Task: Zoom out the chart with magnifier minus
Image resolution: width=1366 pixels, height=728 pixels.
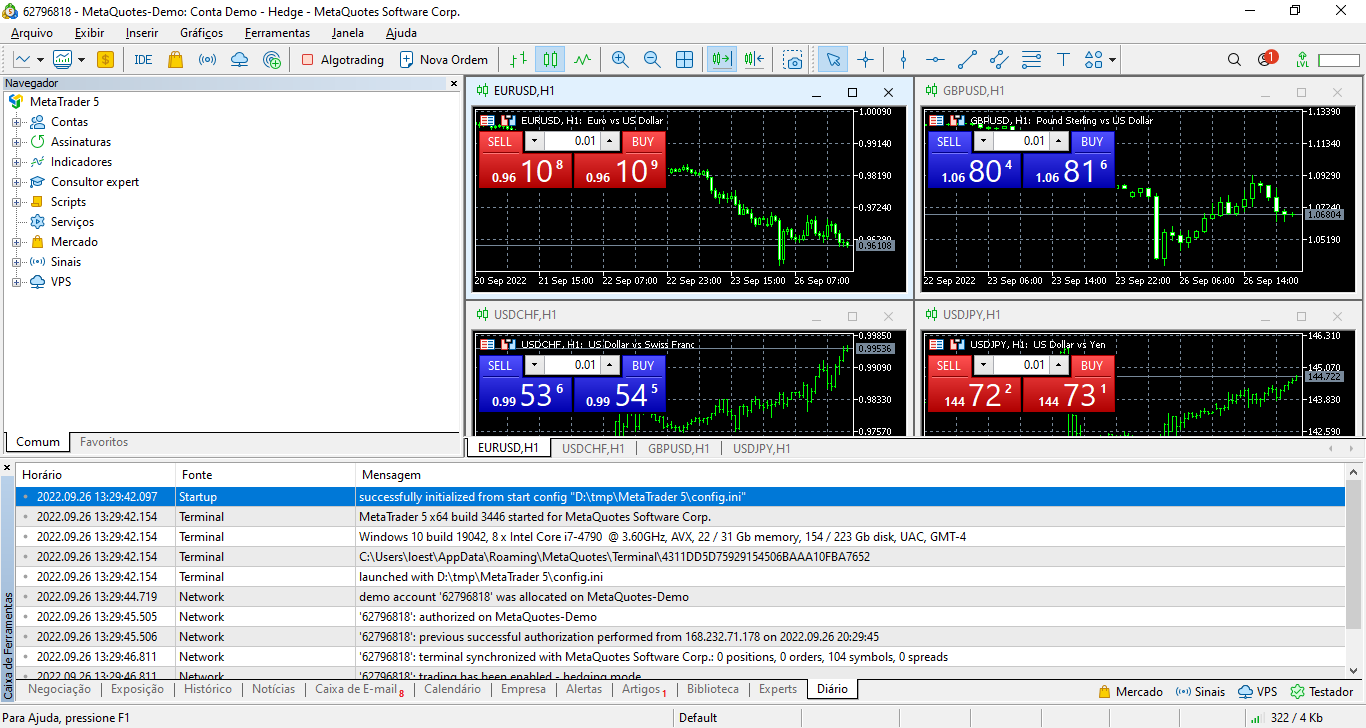Action: [x=652, y=60]
